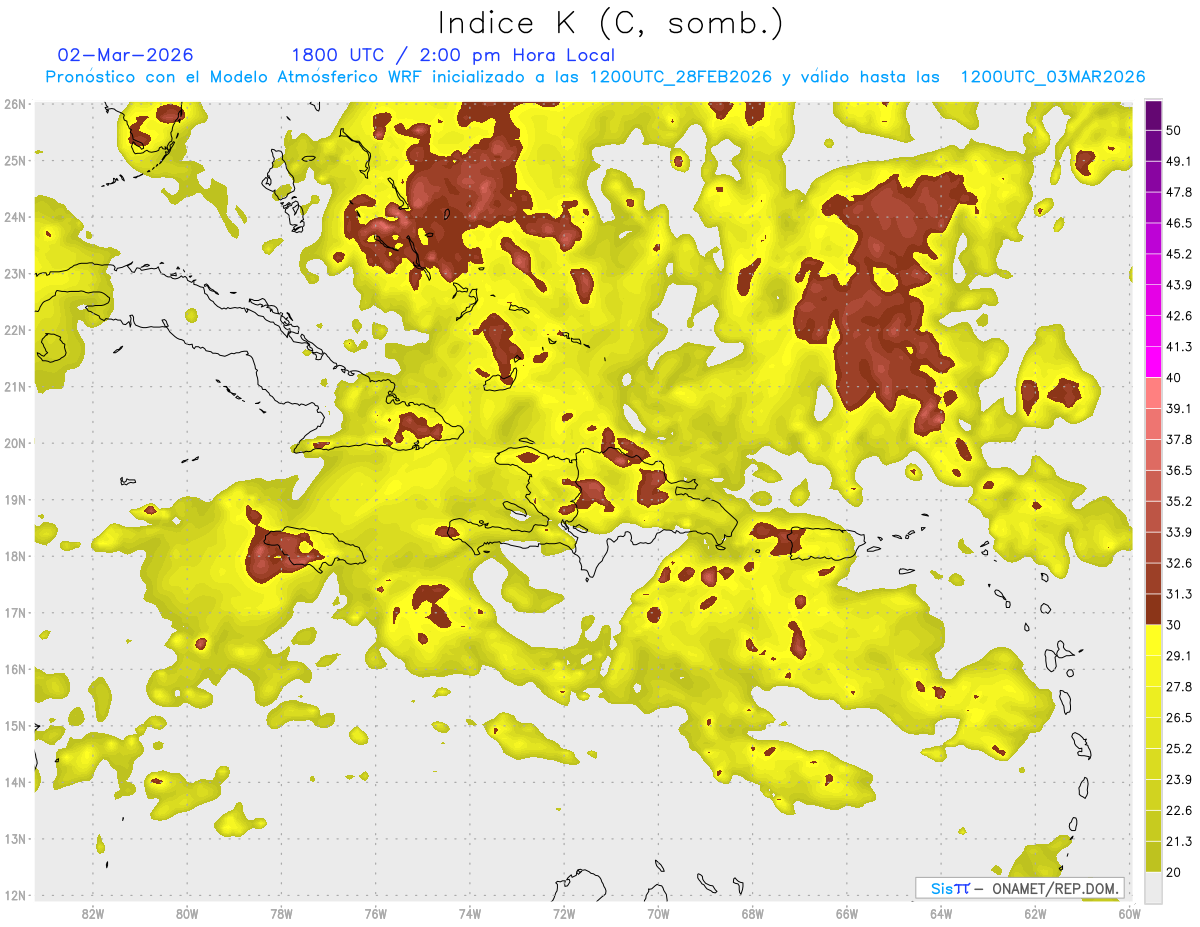Click the '35.2' color scale label
The width and height of the screenshot is (1200, 927).
click(1179, 501)
